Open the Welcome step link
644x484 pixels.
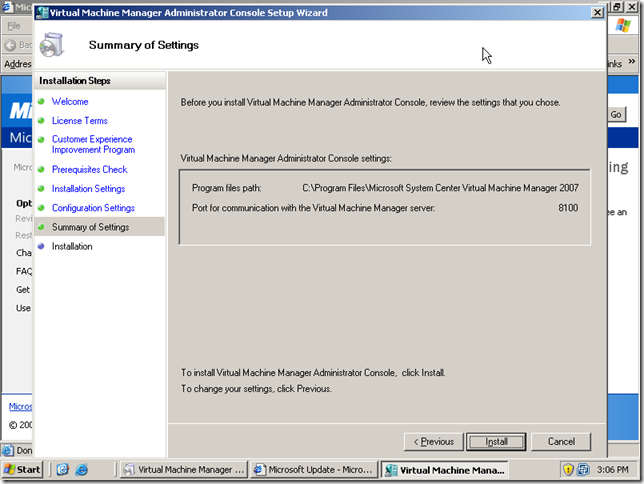[x=70, y=101]
